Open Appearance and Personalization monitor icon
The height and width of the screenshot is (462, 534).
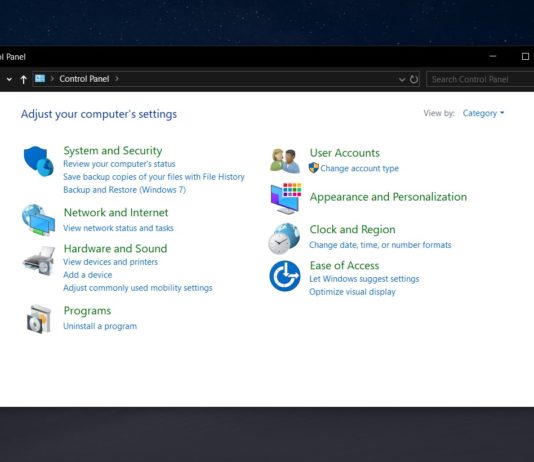[x=286, y=198]
